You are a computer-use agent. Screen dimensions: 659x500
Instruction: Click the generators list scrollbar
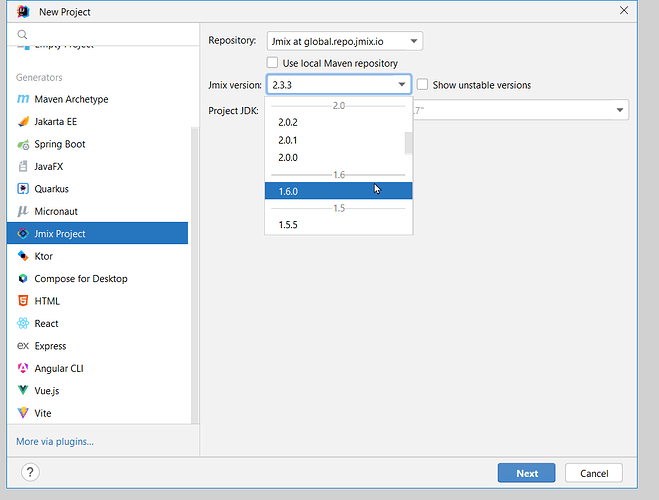tap(194, 275)
